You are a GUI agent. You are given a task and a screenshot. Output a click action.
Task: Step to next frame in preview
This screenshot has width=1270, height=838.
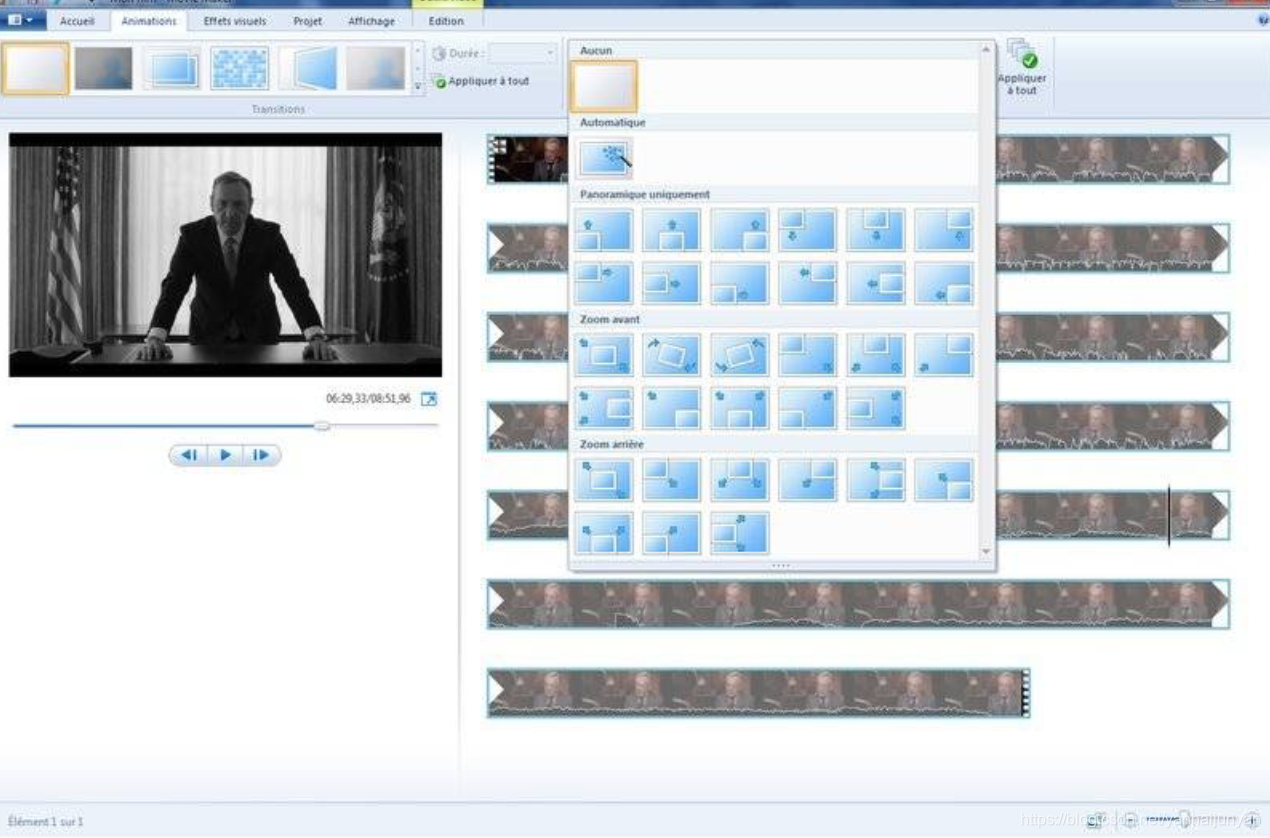(x=261, y=455)
